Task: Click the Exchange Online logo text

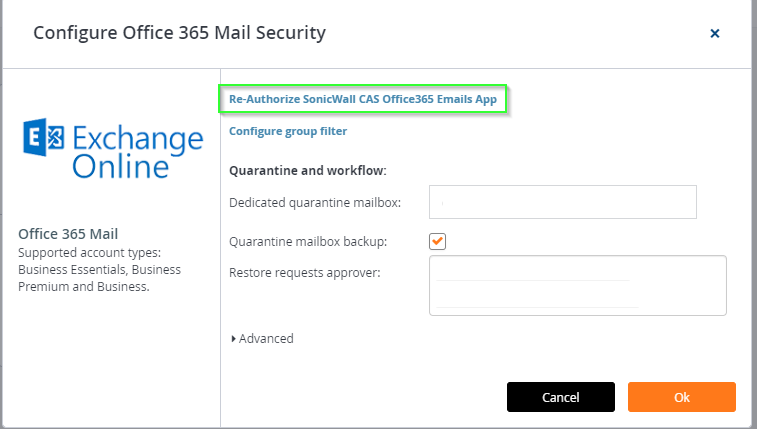Action: [x=138, y=152]
